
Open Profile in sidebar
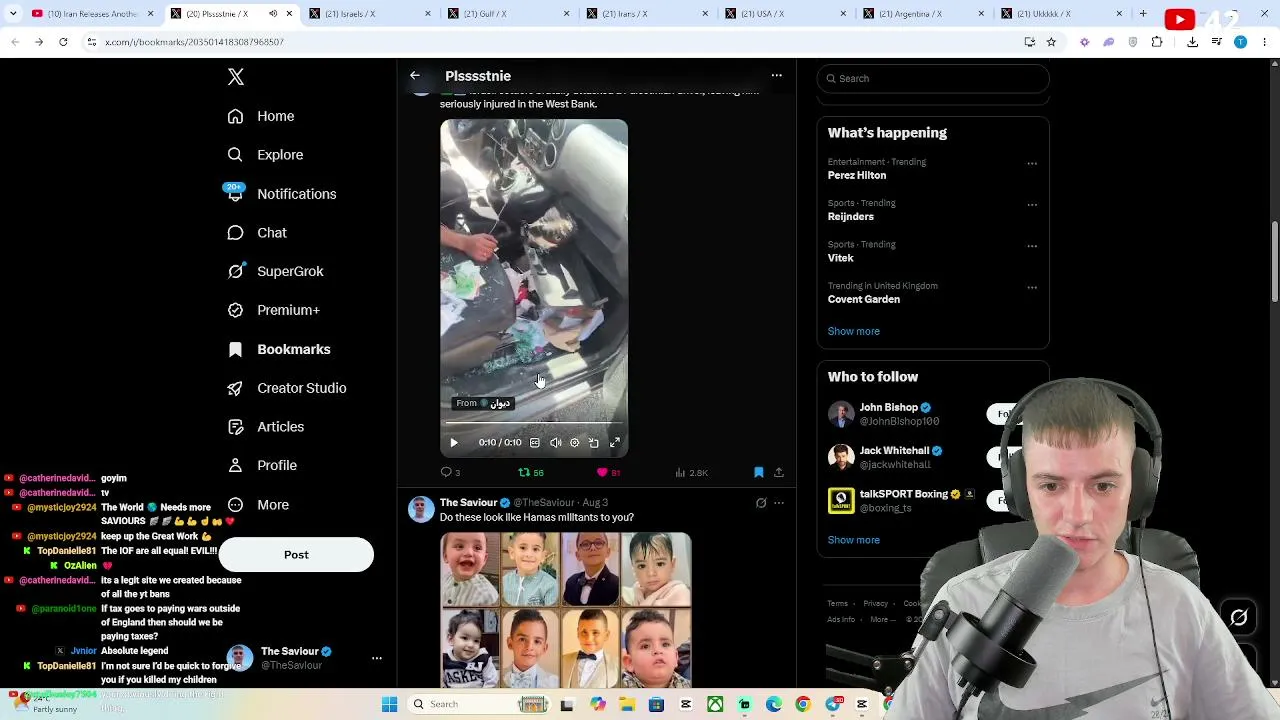262,465
